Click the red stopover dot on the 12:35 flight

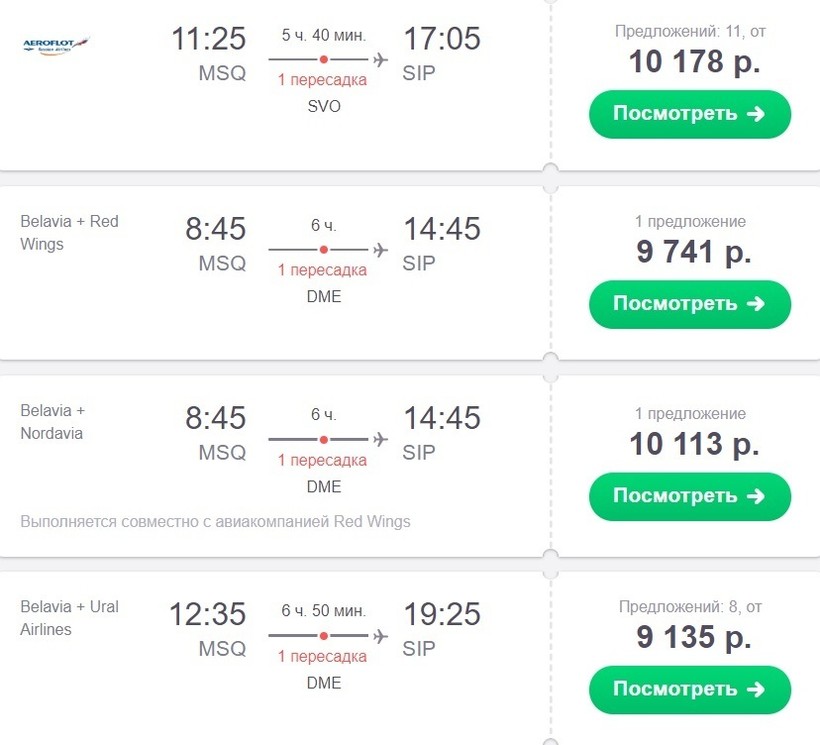pos(324,635)
